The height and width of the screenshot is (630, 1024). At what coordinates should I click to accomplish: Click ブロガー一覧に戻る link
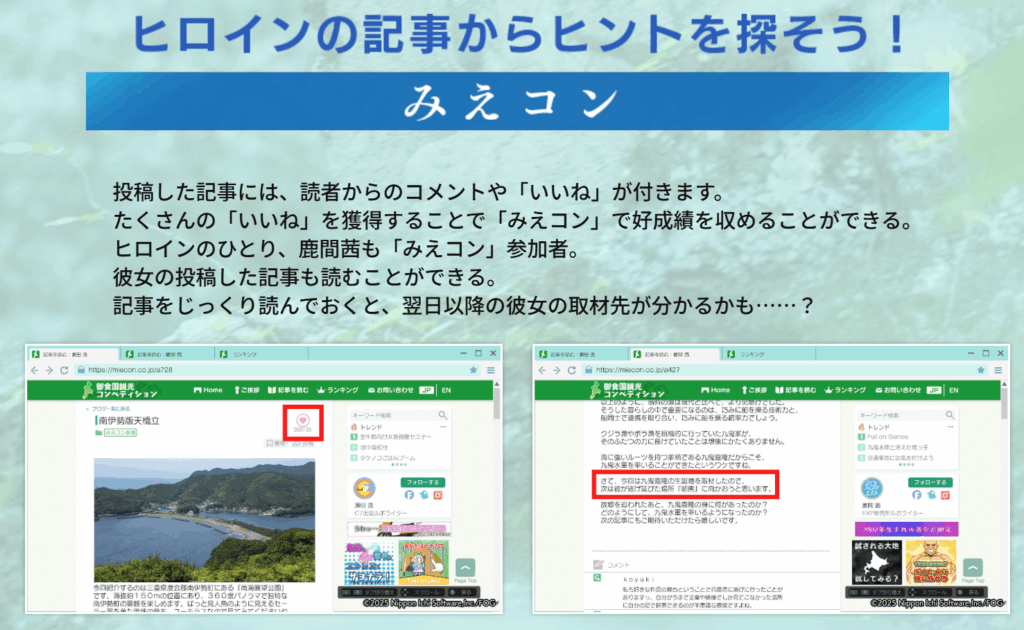pyautogui.click(x=108, y=409)
